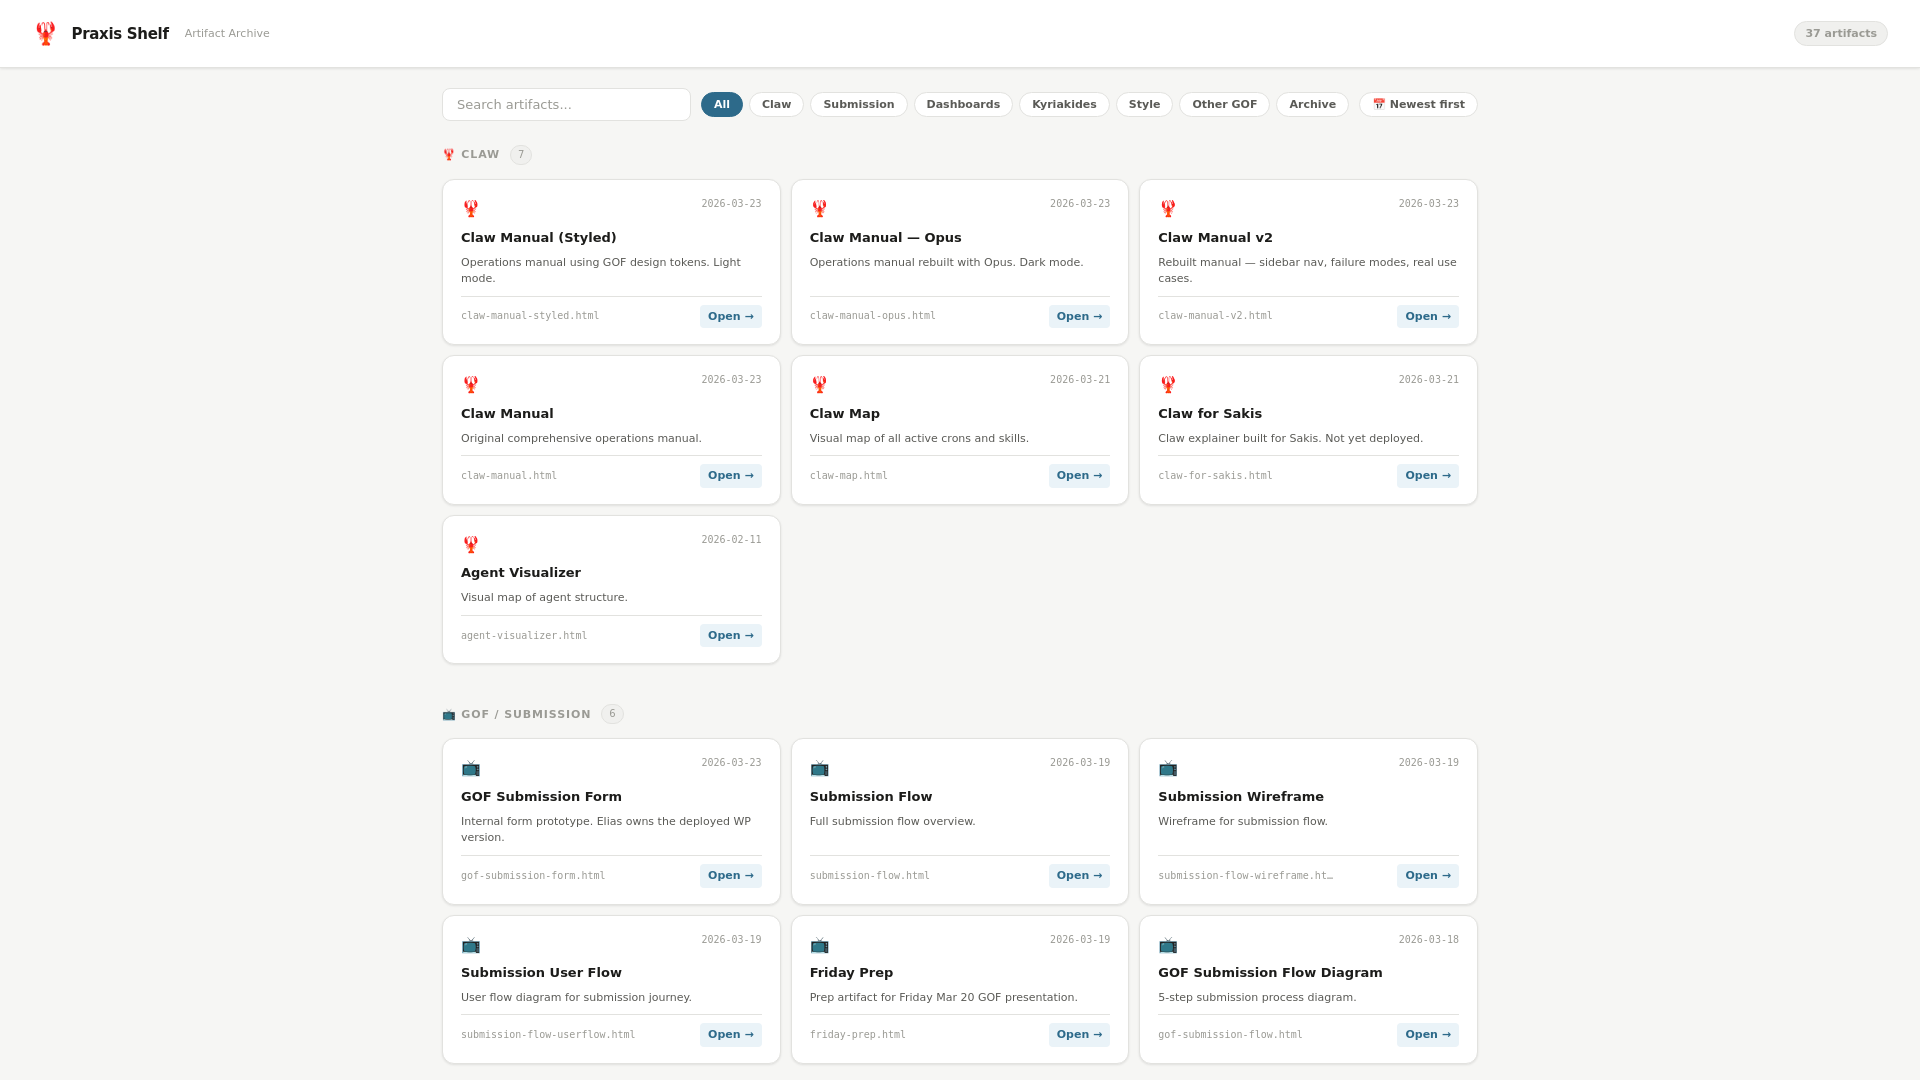Click the submission-flow-userflow.html filename
This screenshot has width=1920, height=1080.
(x=548, y=1035)
